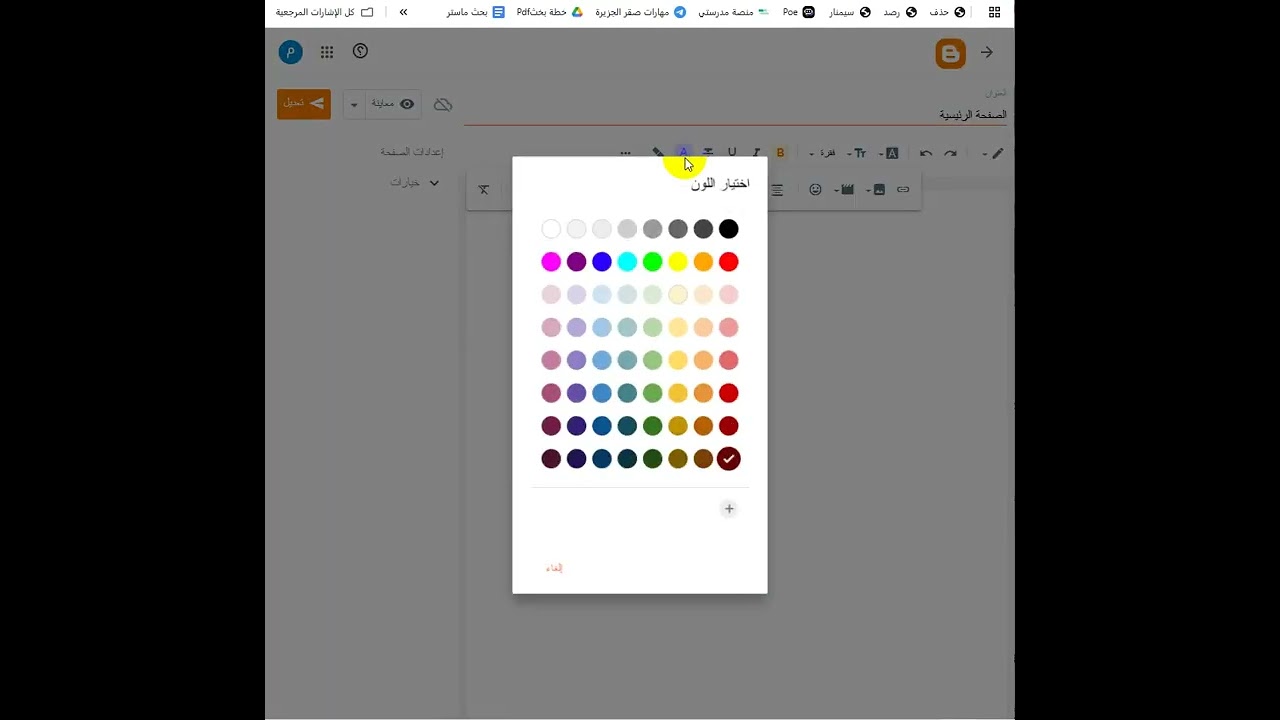This screenshot has height=720, width=1280.
Task: Open the رصد bookmark
Action: click(x=900, y=12)
